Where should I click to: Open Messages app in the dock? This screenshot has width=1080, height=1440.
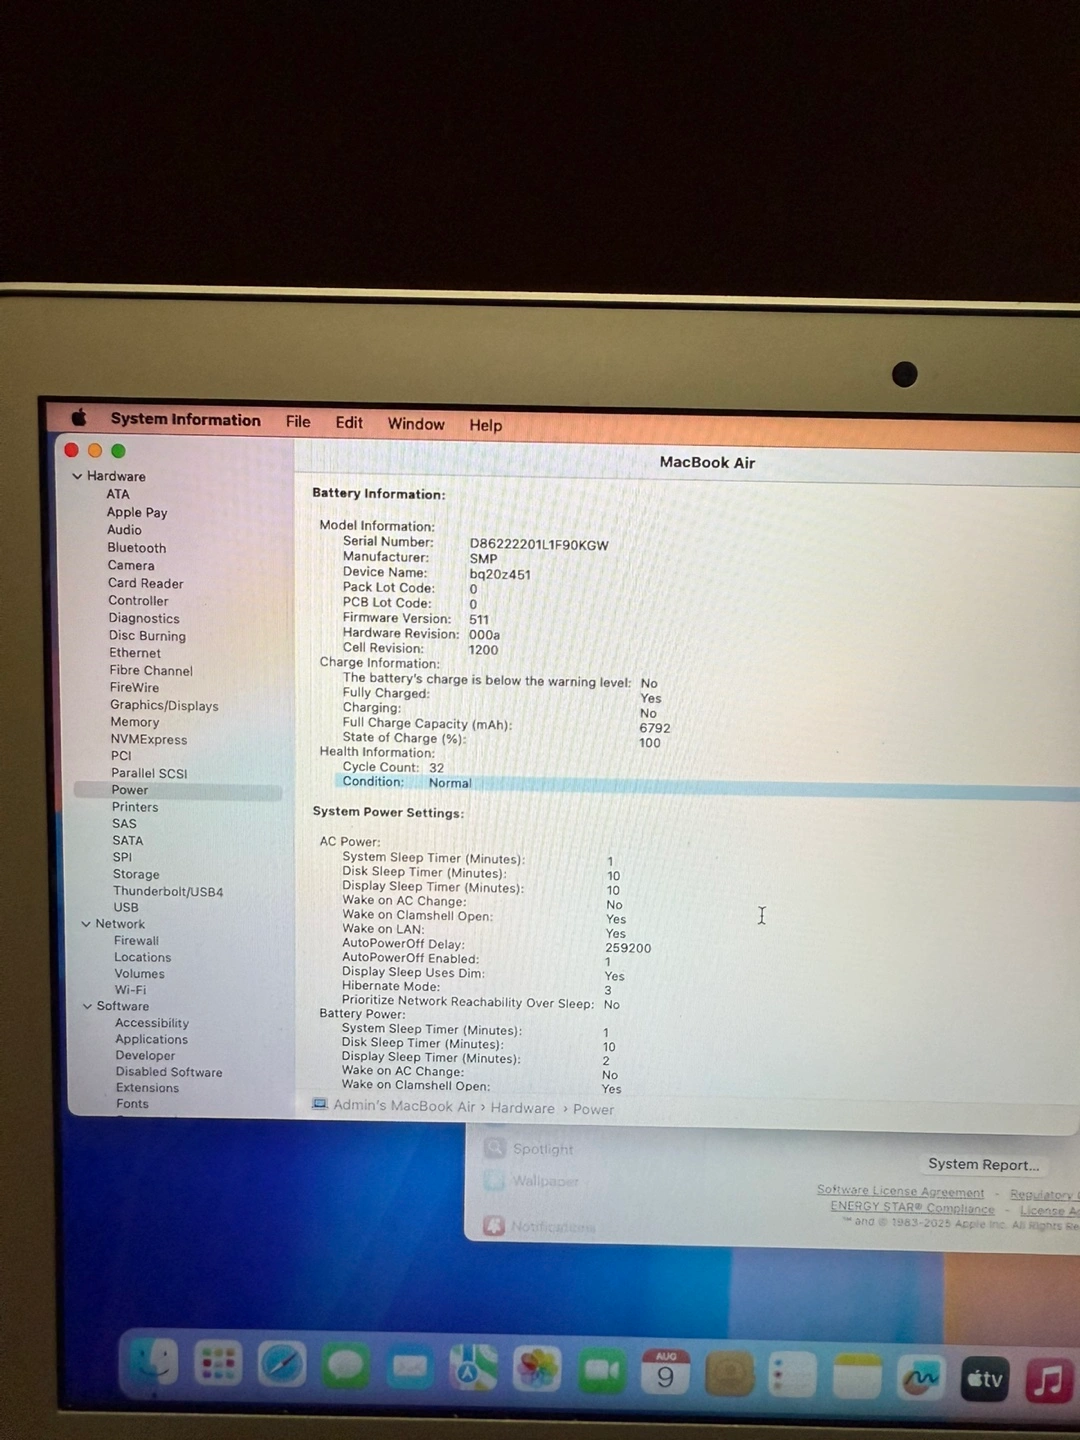click(346, 1366)
